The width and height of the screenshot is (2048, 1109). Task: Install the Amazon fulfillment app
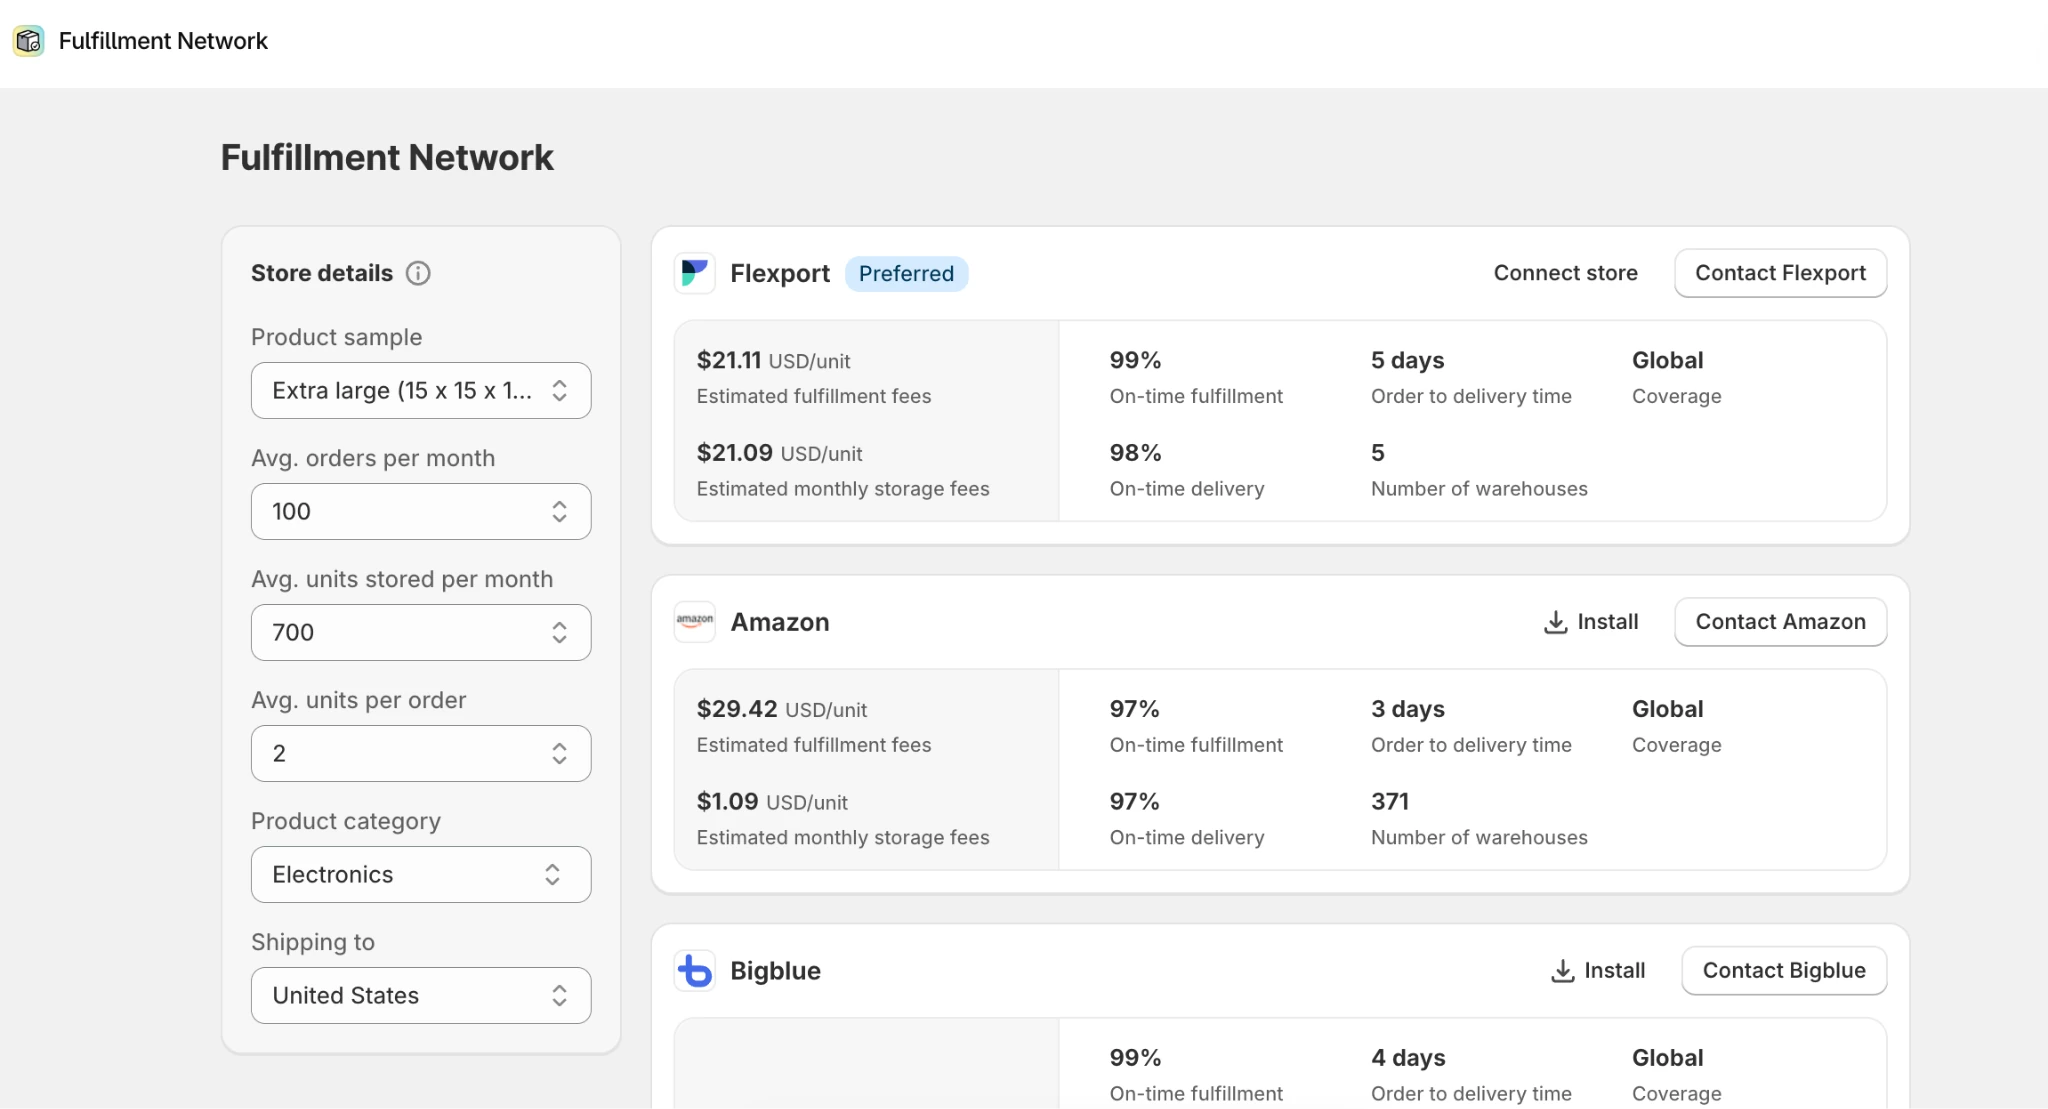click(x=1591, y=622)
